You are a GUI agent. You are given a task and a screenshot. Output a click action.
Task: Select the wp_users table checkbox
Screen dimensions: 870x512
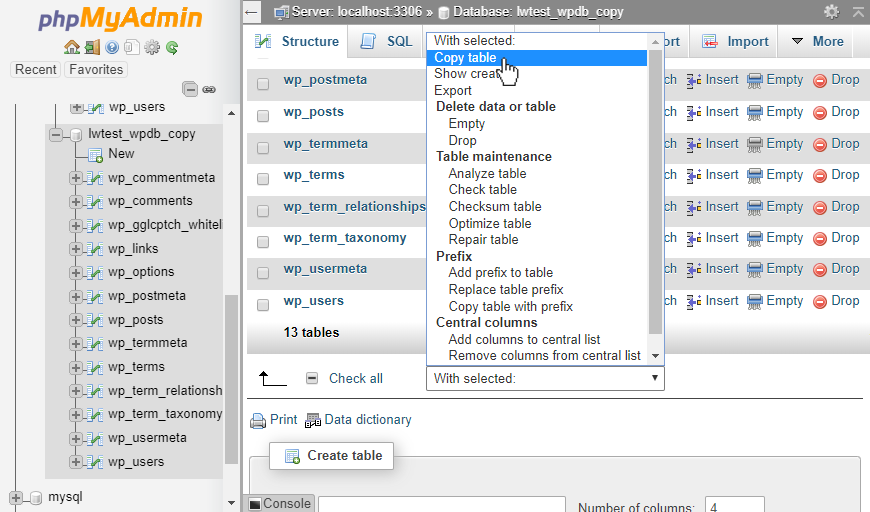263,305
